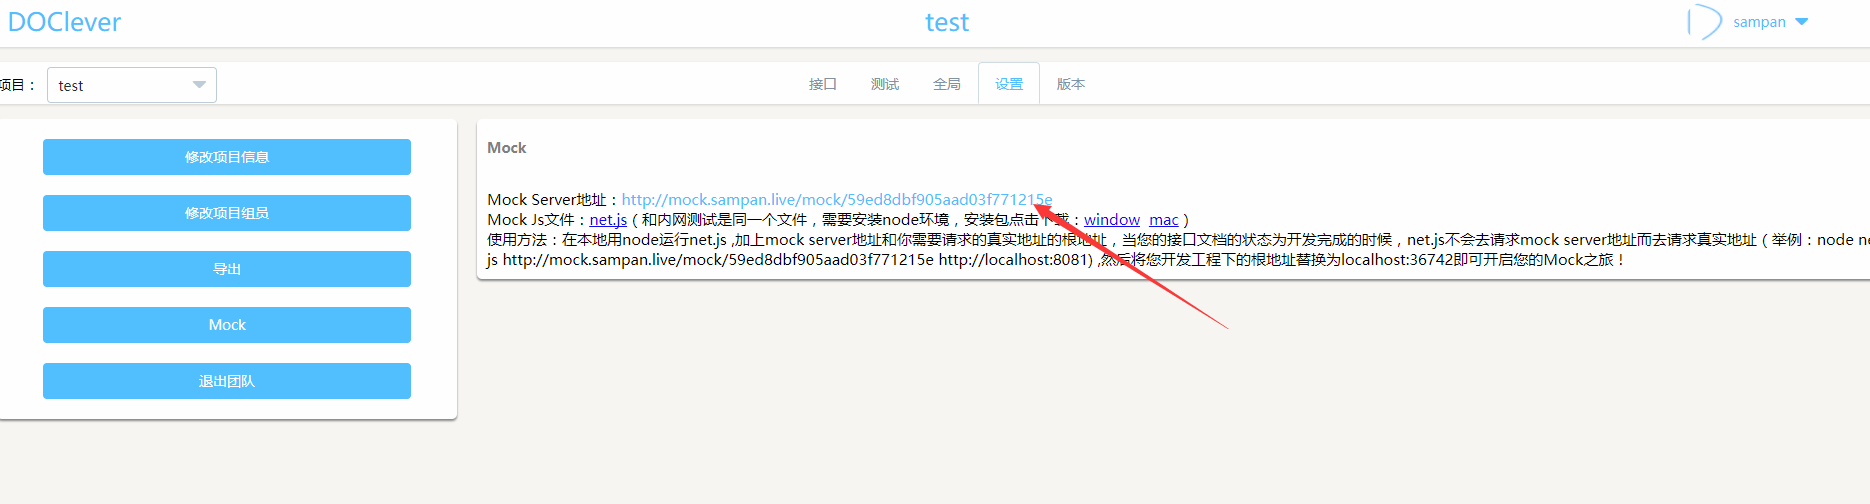Click the user avatar icon beside sampan

(1704, 22)
